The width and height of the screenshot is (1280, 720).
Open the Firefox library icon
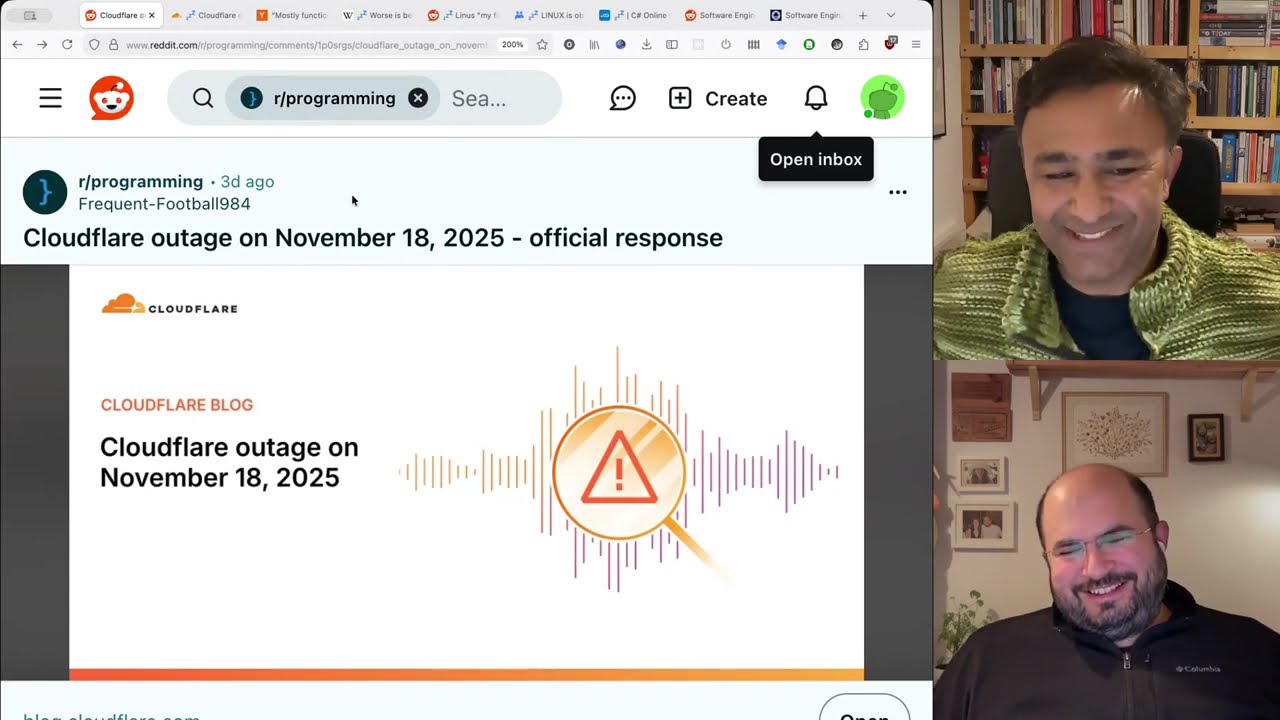594,45
